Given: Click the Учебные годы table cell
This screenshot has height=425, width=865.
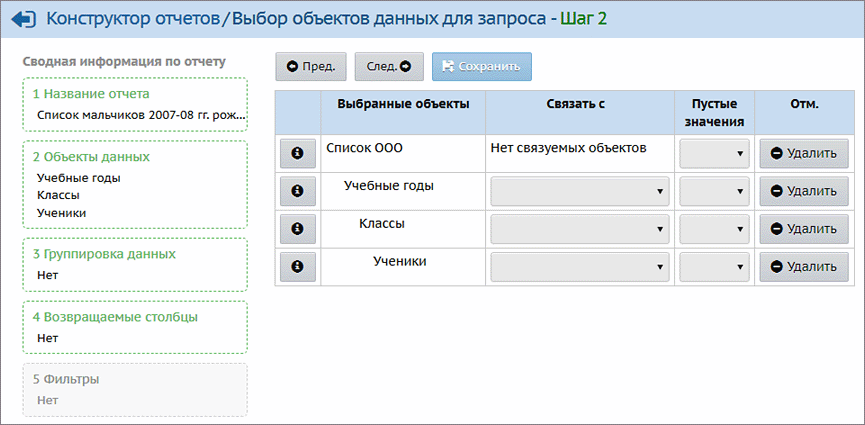Looking at the screenshot, I should coord(403,191).
